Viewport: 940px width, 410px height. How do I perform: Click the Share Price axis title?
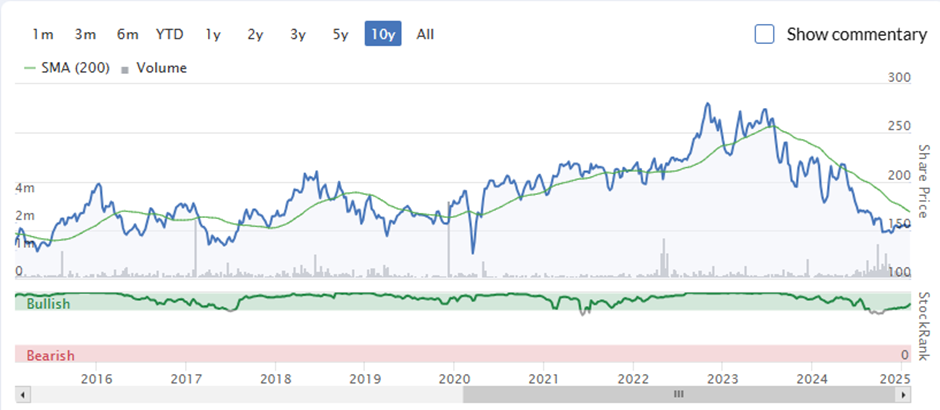click(923, 181)
